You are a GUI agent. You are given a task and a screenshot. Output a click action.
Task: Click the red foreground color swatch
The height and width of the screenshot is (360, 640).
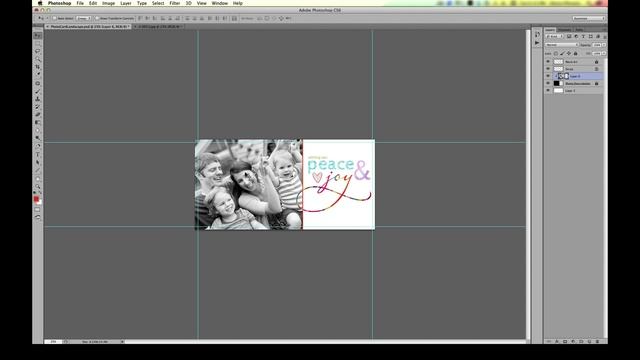36,199
